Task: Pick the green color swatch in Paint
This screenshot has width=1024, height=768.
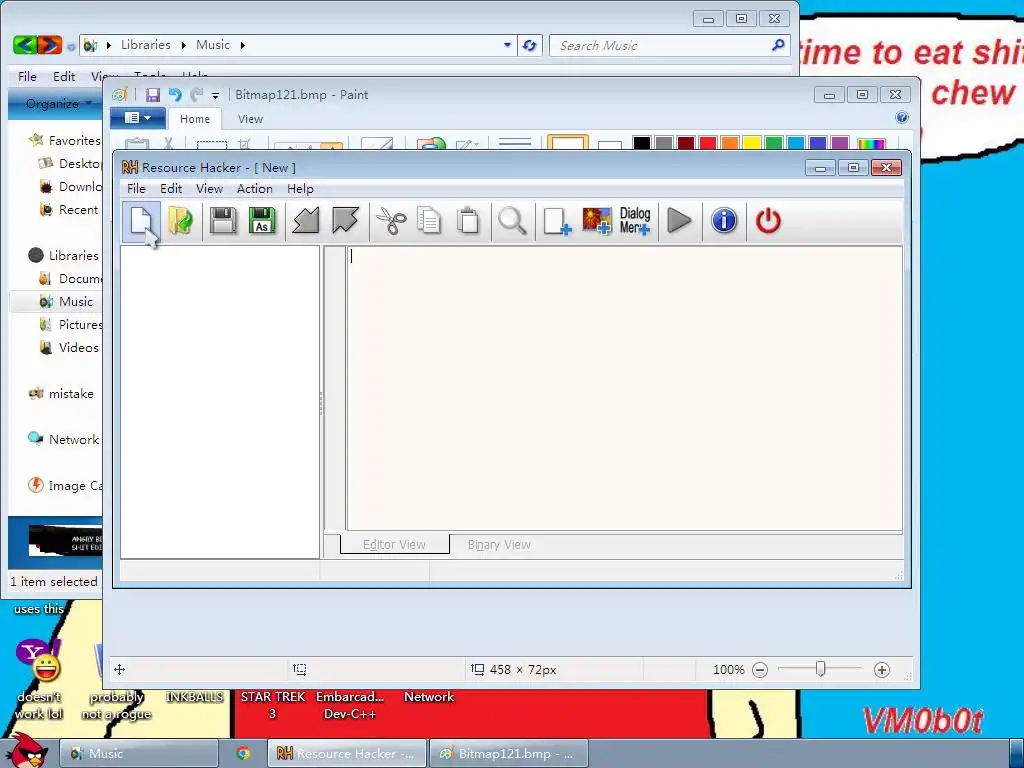Action: [x=774, y=142]
